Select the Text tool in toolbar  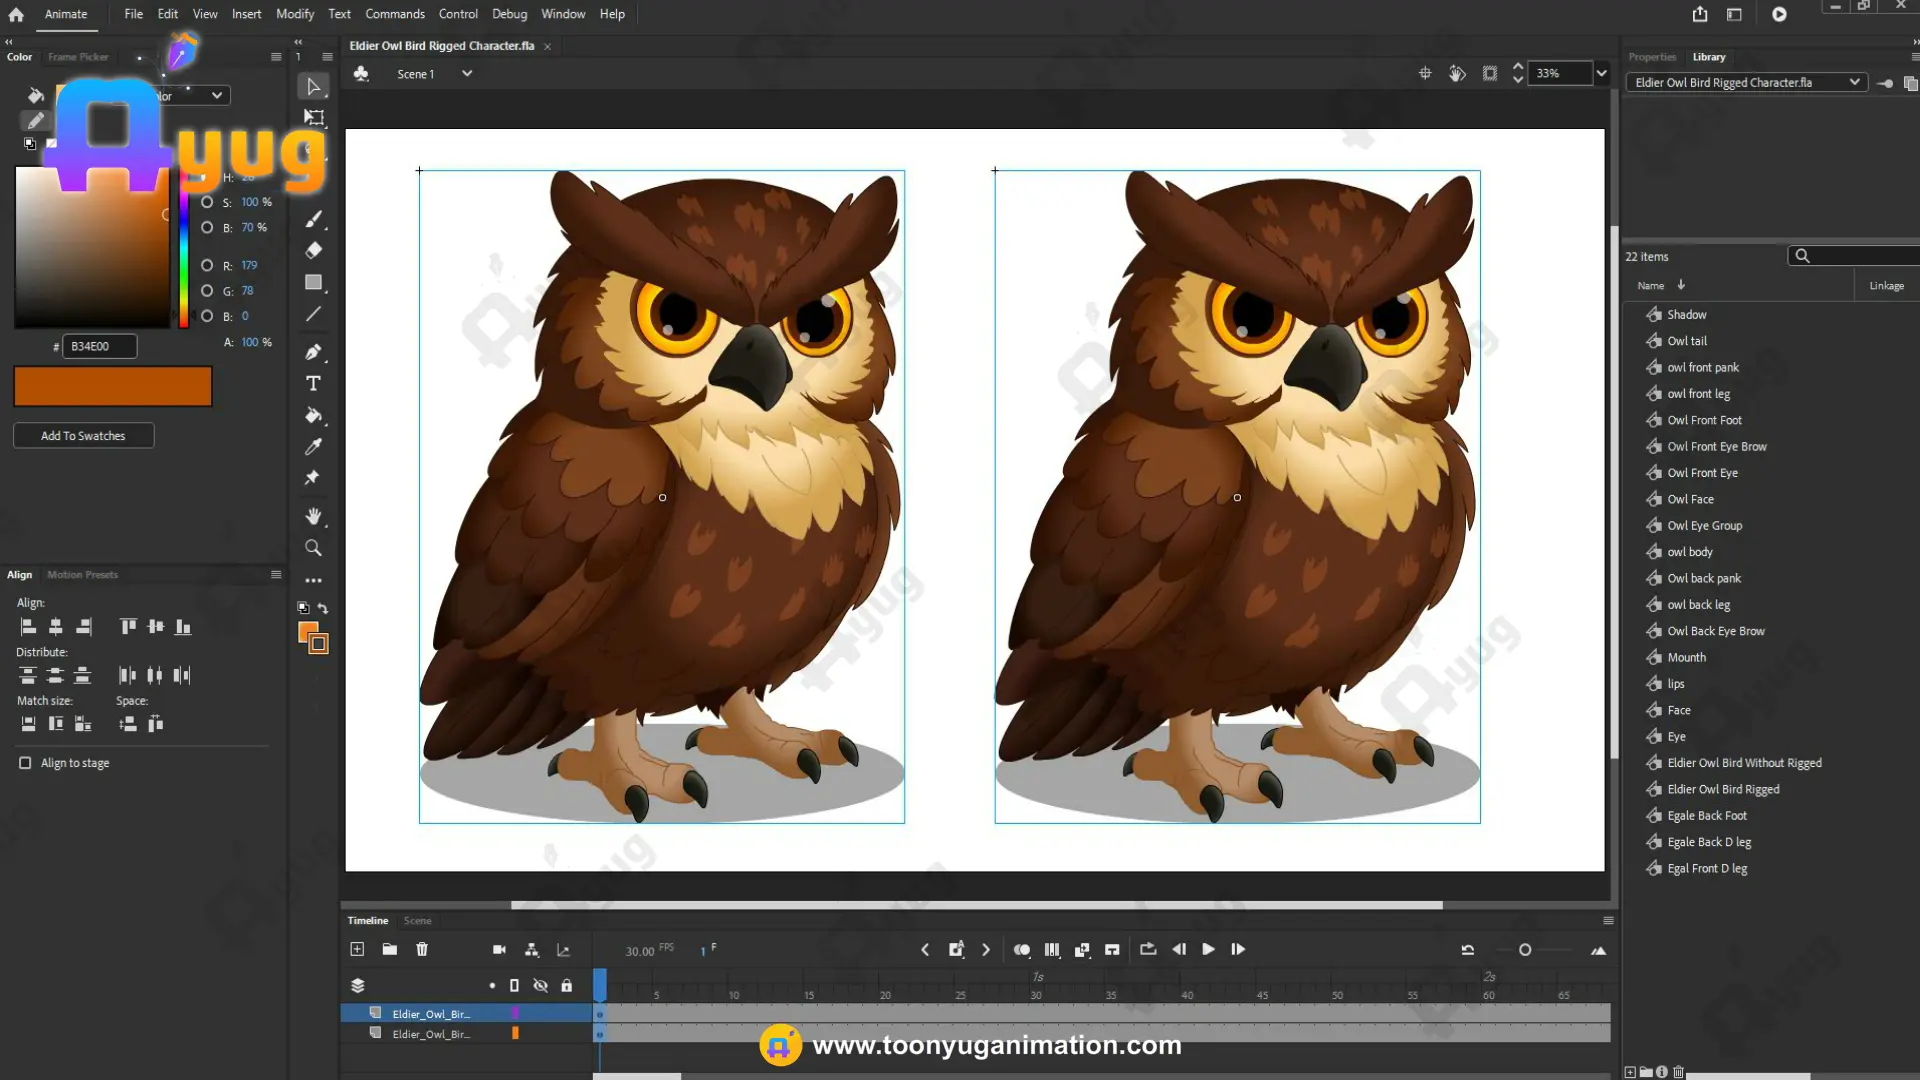click(x=313, y=384)
